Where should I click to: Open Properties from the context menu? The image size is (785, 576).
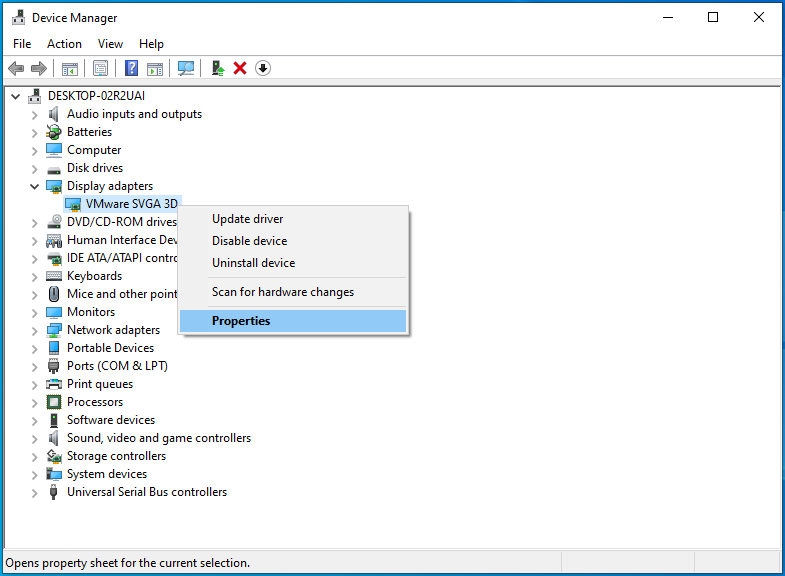click(293, 321)
